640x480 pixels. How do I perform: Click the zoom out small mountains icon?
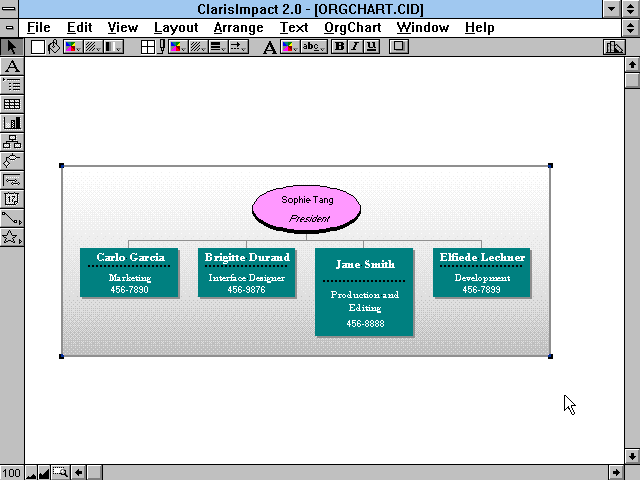click(x=31, y=473)
